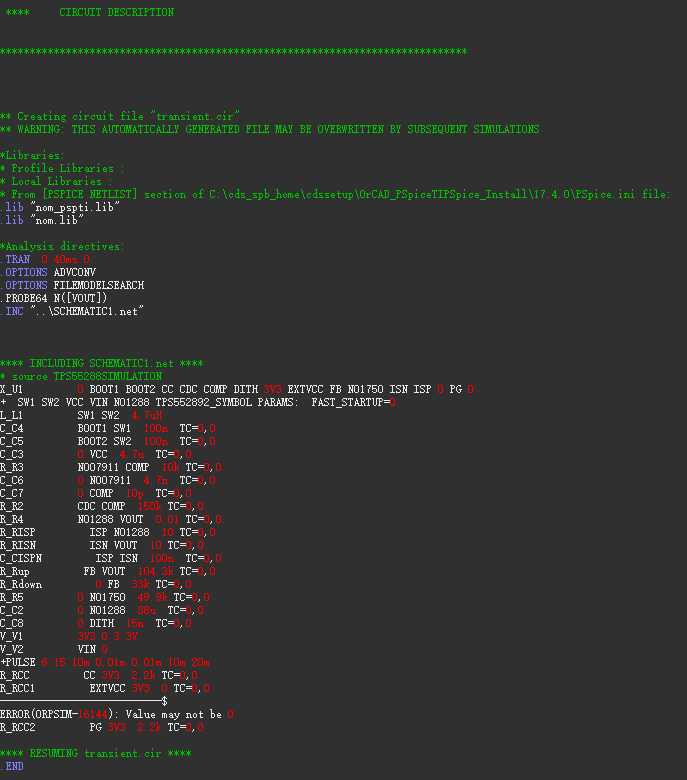Click the C_C5 BOOT2 SW2 capacitor line
This screenshot has width=687, height=780.
108,441
